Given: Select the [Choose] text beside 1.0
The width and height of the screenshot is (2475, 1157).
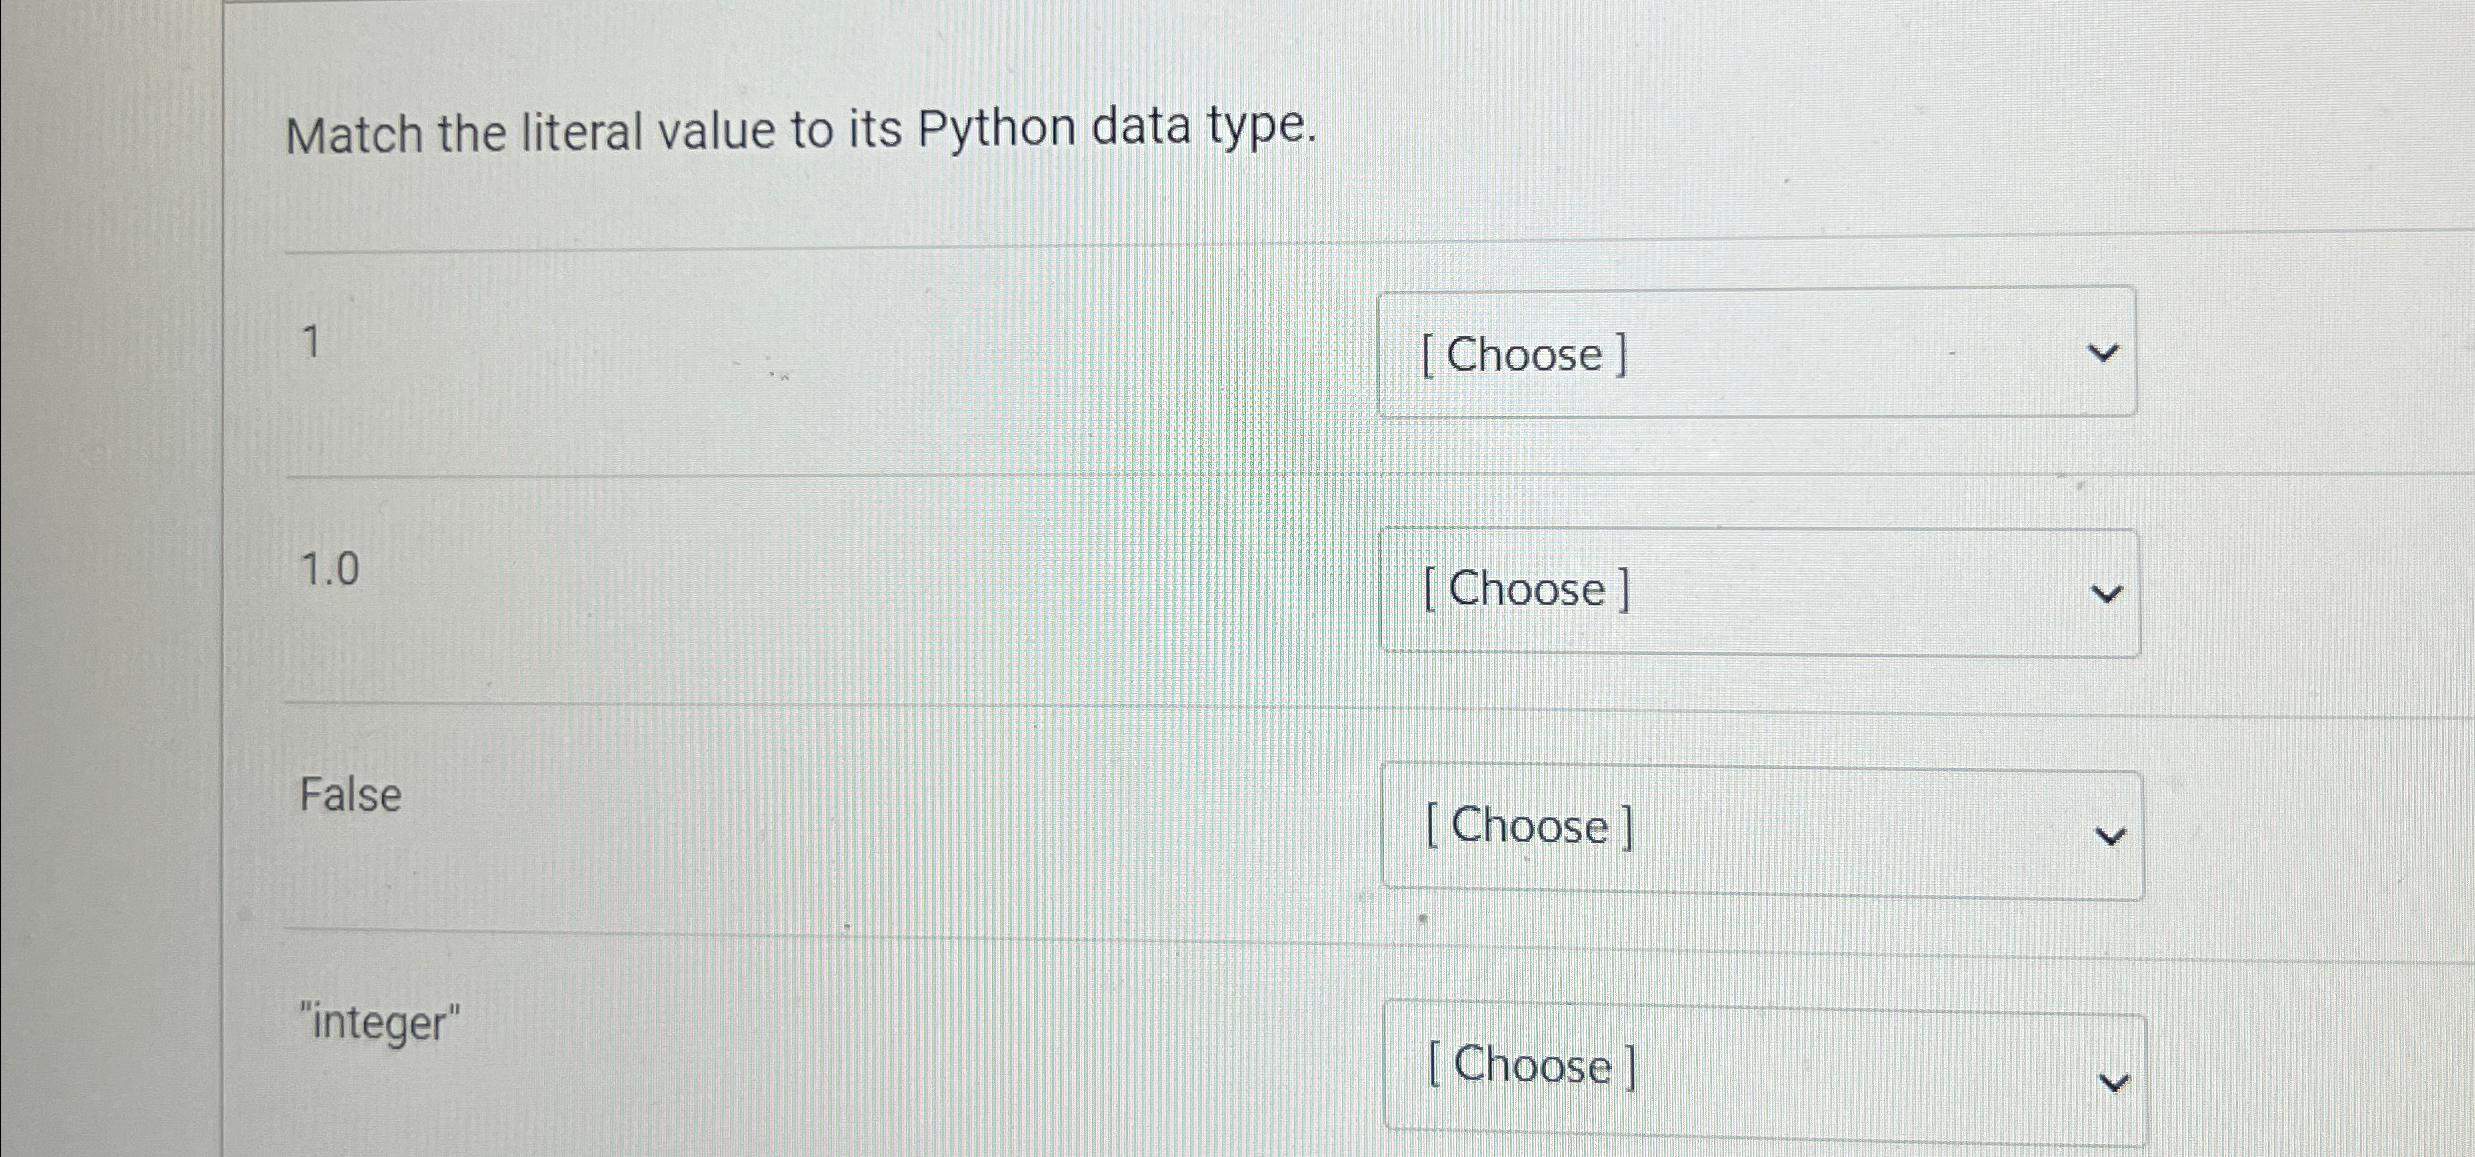Looking at the screenshot, I should pos(1526,590).
